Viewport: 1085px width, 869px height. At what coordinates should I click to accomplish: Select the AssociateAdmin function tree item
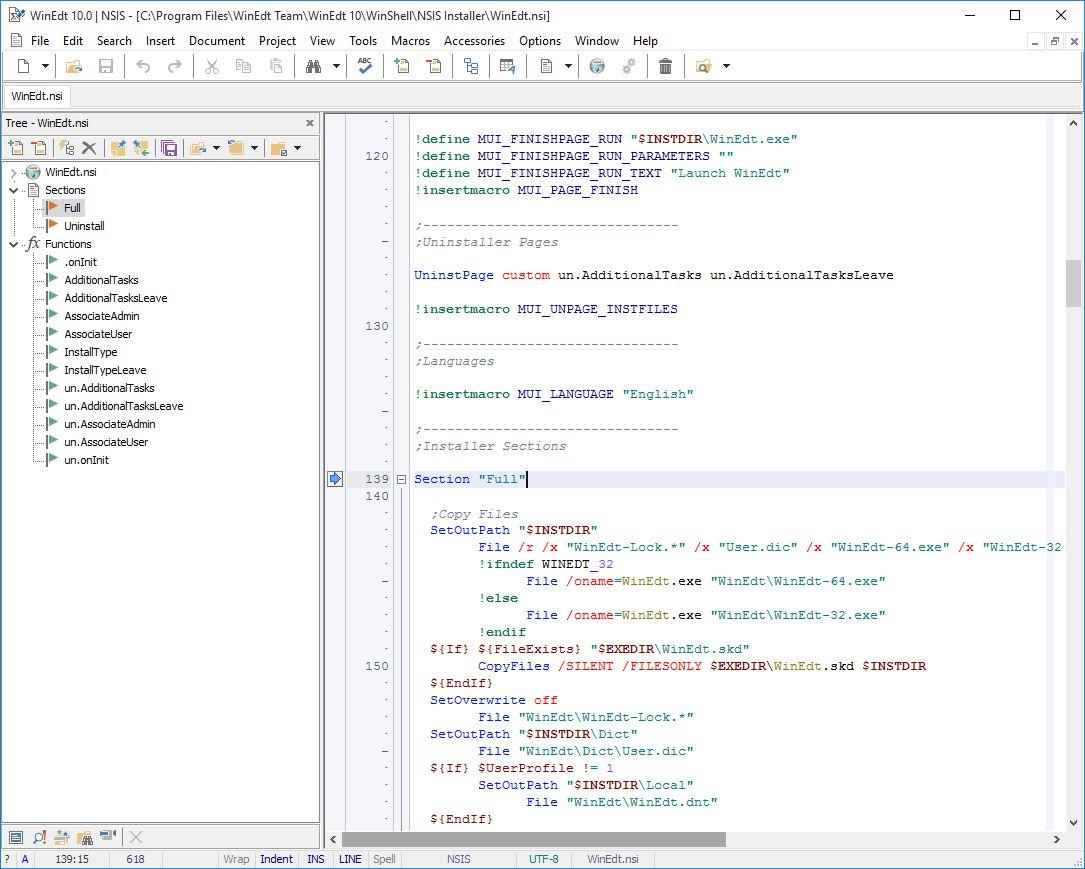click(x=102, y=316)
